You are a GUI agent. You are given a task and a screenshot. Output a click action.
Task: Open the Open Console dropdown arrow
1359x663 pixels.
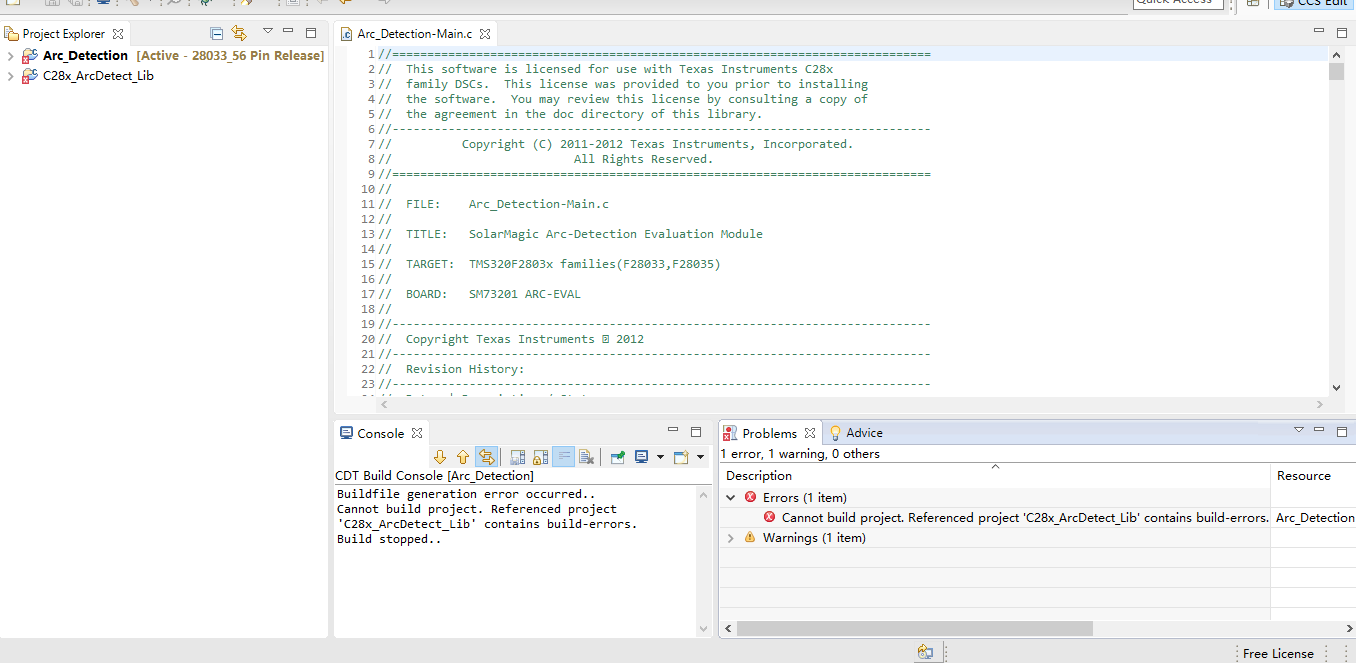click(700, 457)
